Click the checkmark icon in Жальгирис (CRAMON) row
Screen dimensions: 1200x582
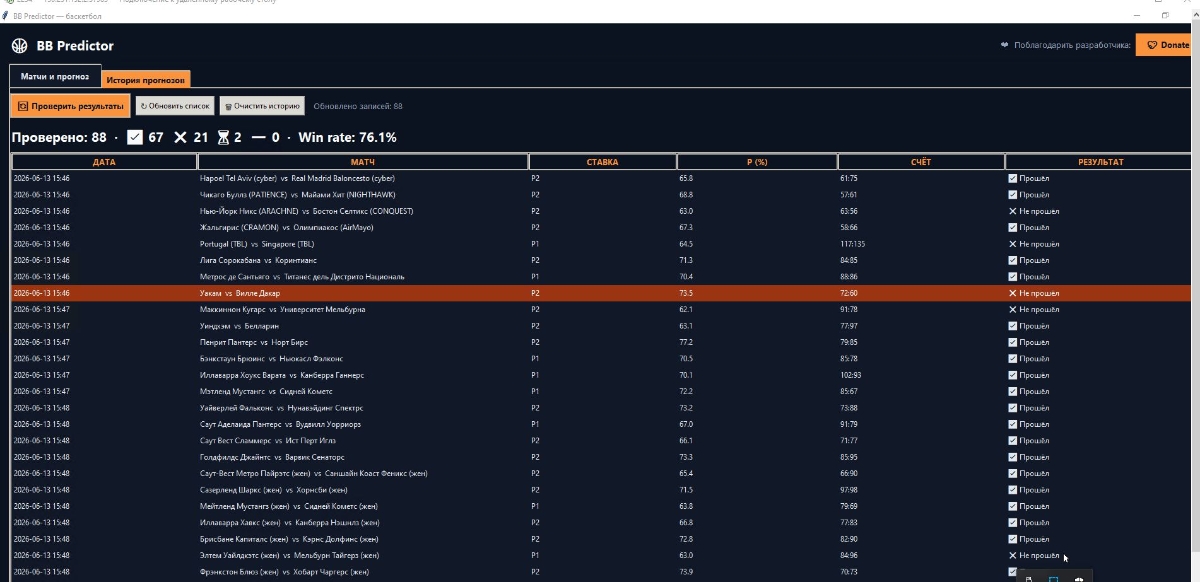click(1013, 228)
